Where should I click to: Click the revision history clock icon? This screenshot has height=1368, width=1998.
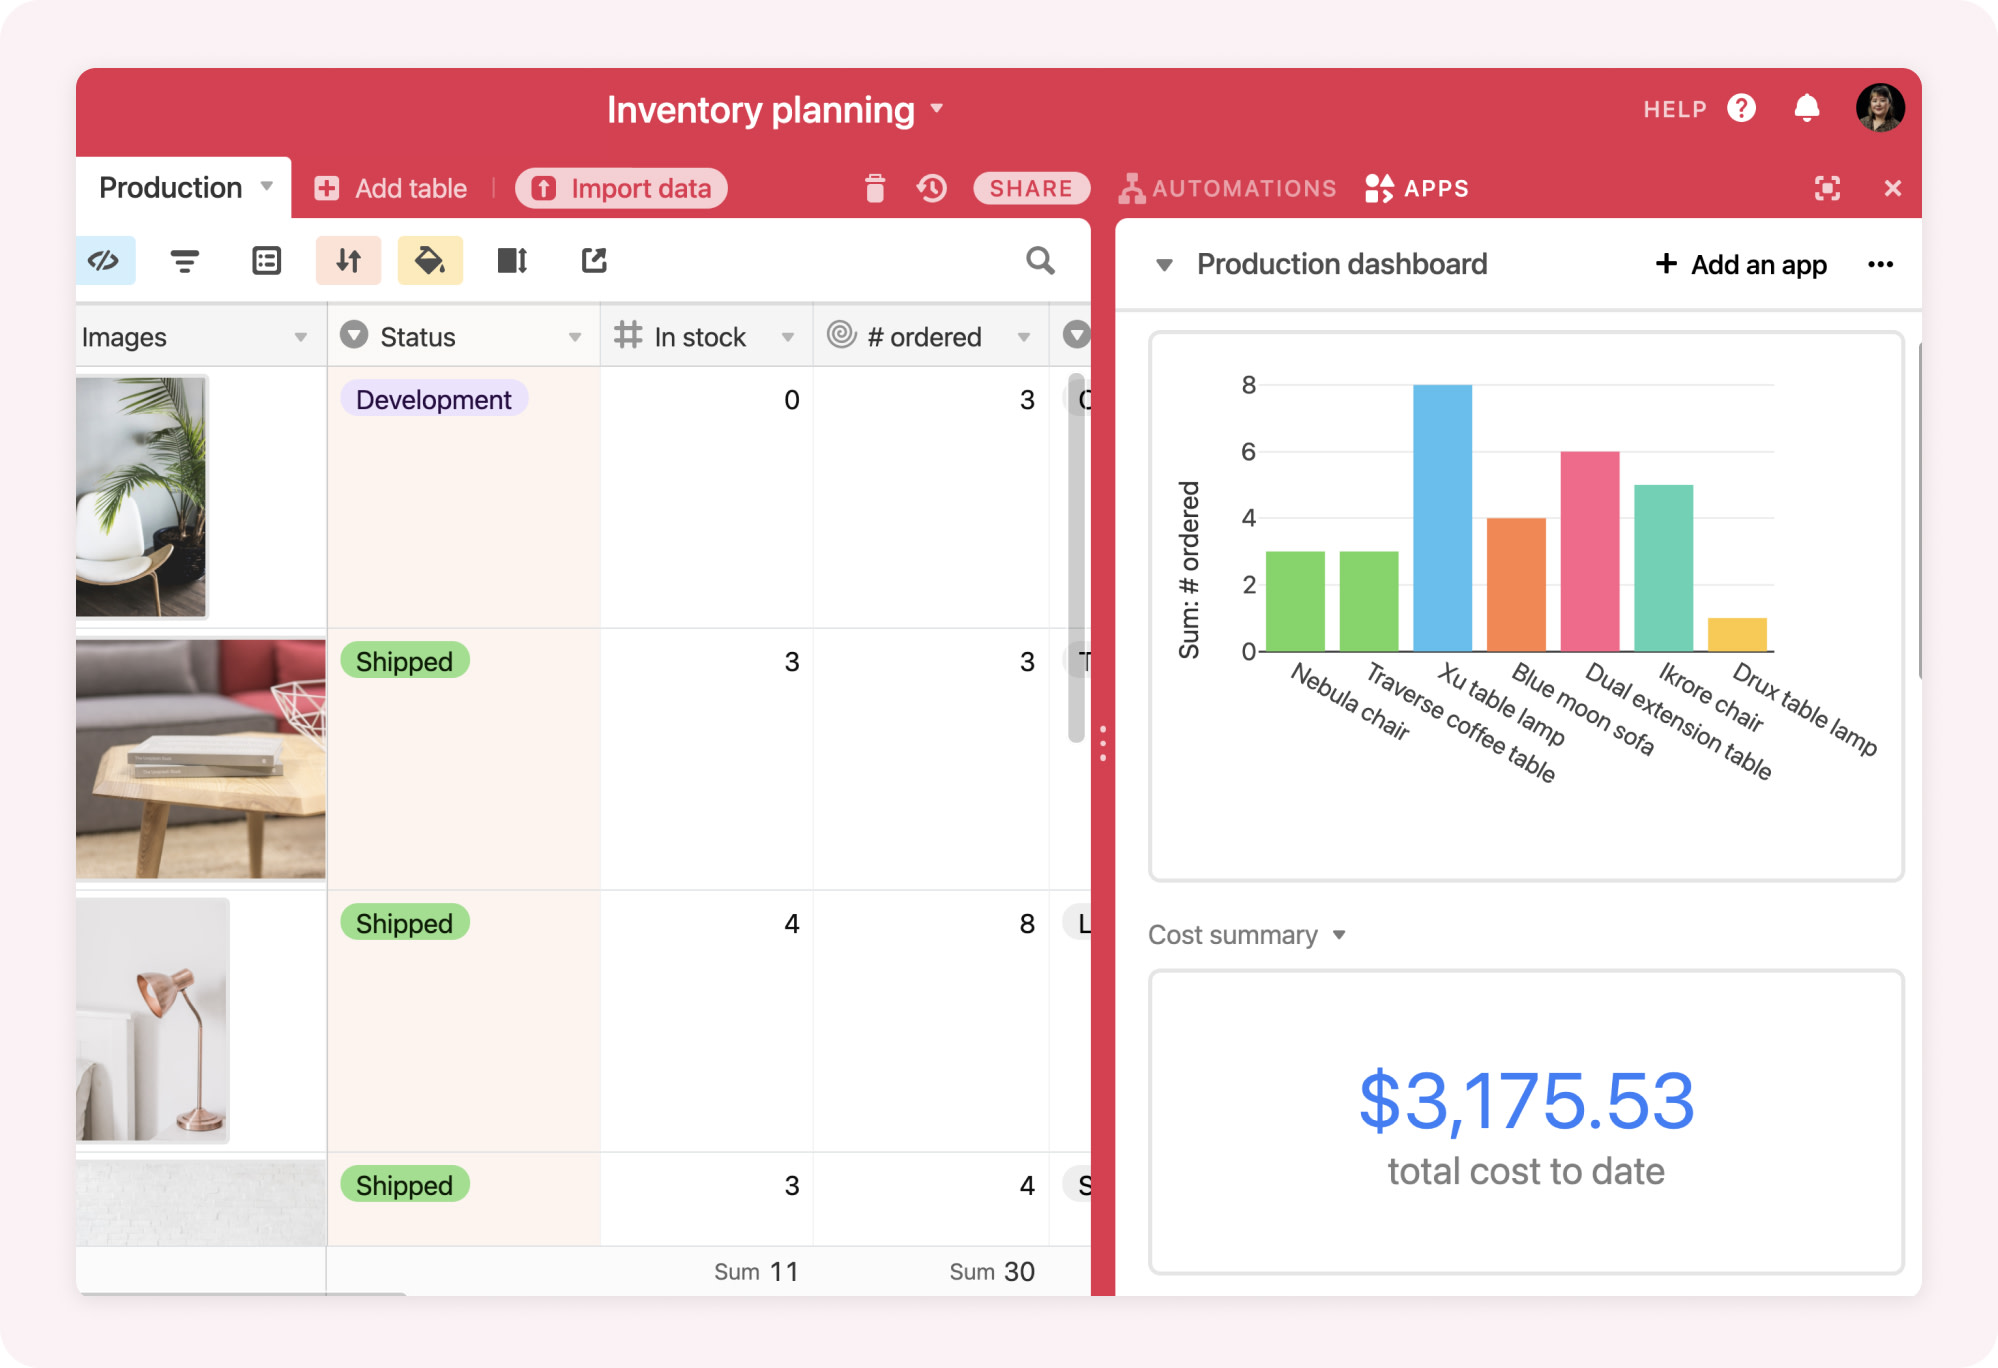point(930,188)
